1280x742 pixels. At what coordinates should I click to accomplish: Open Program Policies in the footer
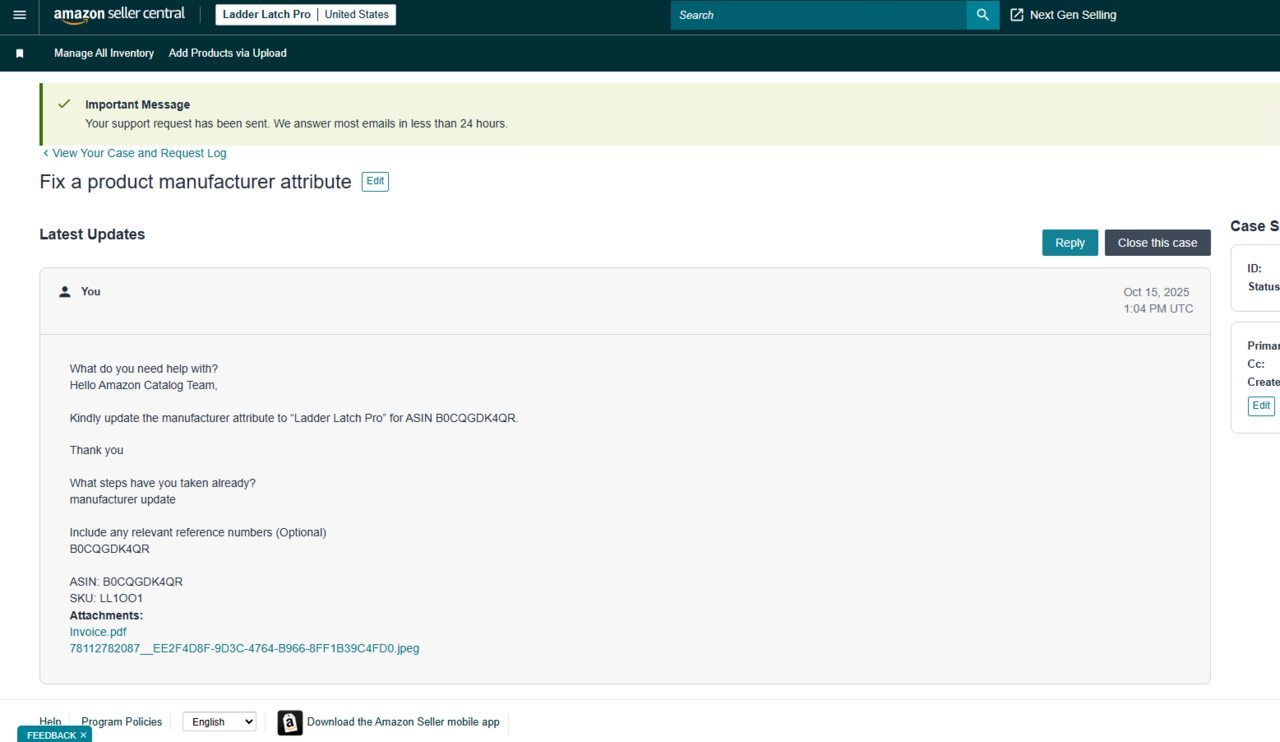click(121, 721)
